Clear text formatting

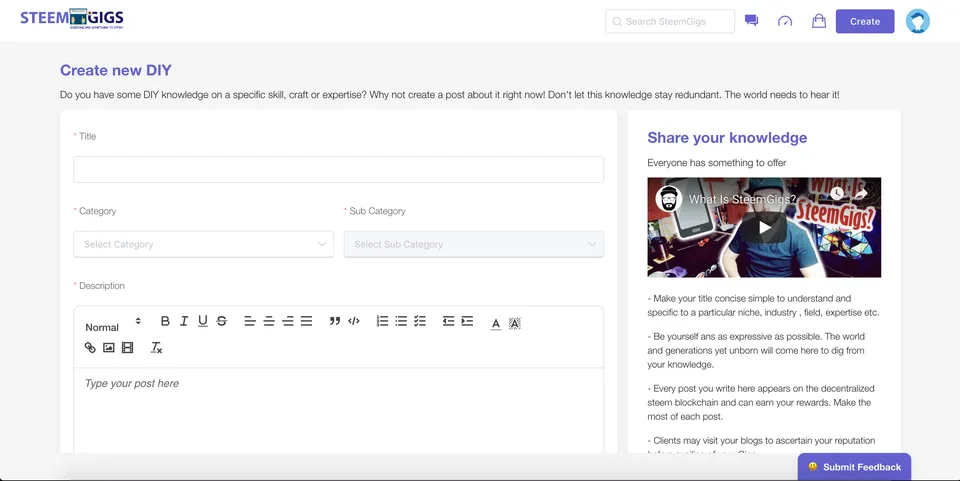tap(156, 348)
